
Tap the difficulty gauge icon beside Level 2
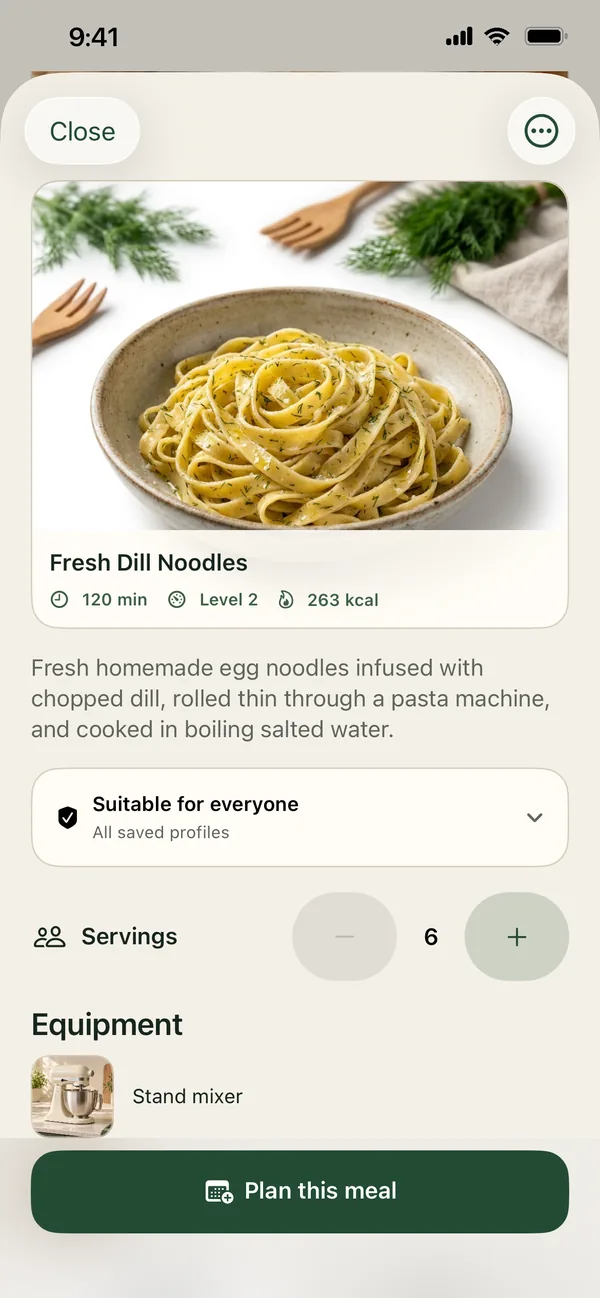coord(177,600)
